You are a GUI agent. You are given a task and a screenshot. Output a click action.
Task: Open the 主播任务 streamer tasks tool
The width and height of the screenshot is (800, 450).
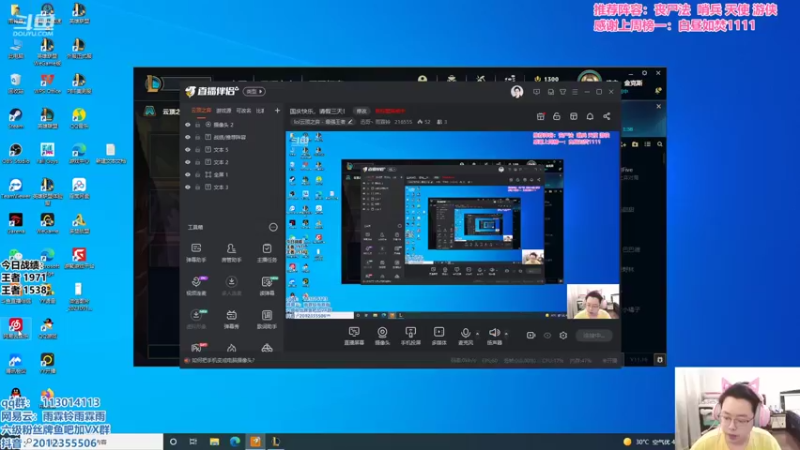(267, 253)
